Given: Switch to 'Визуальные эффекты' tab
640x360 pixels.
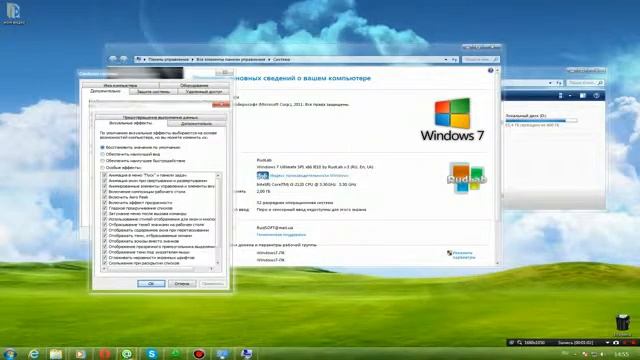Looking at the screenshot, I should (x=131, y=123).
